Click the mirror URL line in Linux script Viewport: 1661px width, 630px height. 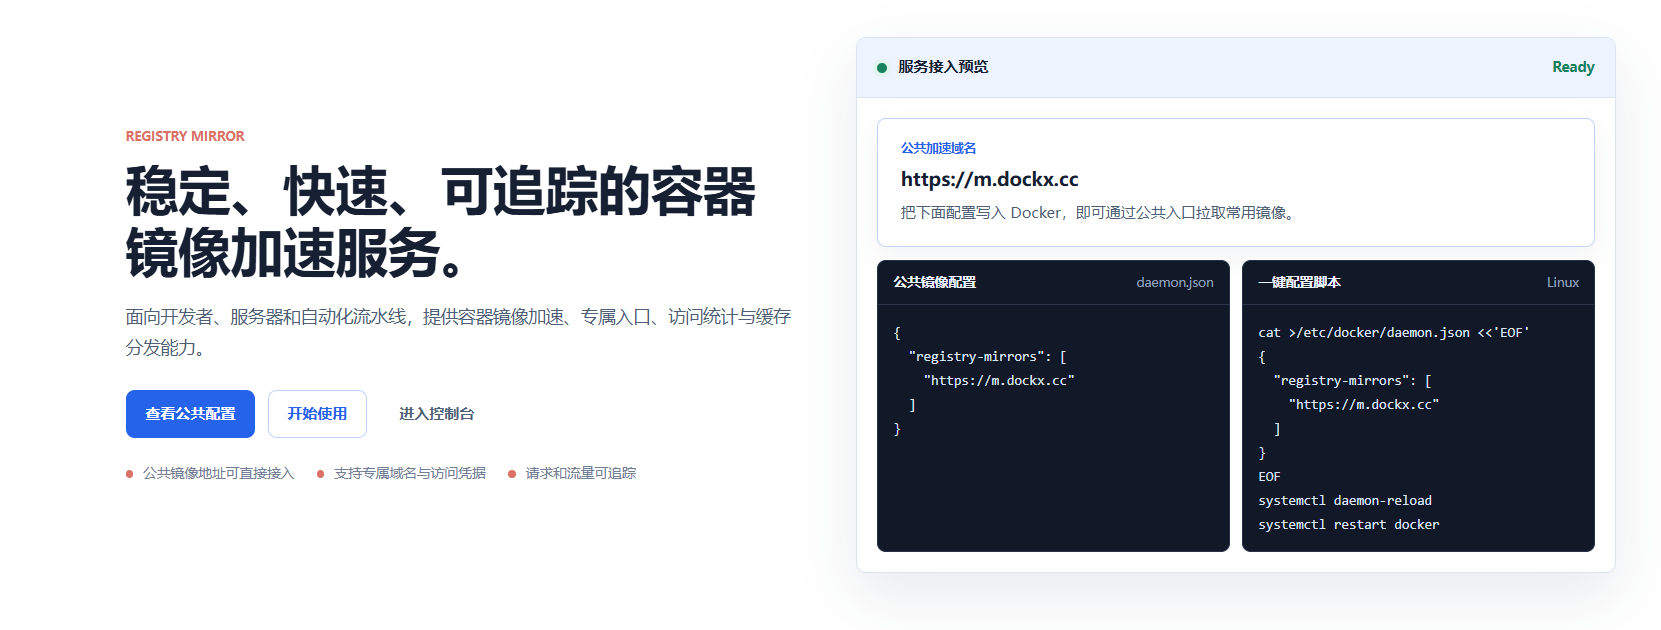1364,405
